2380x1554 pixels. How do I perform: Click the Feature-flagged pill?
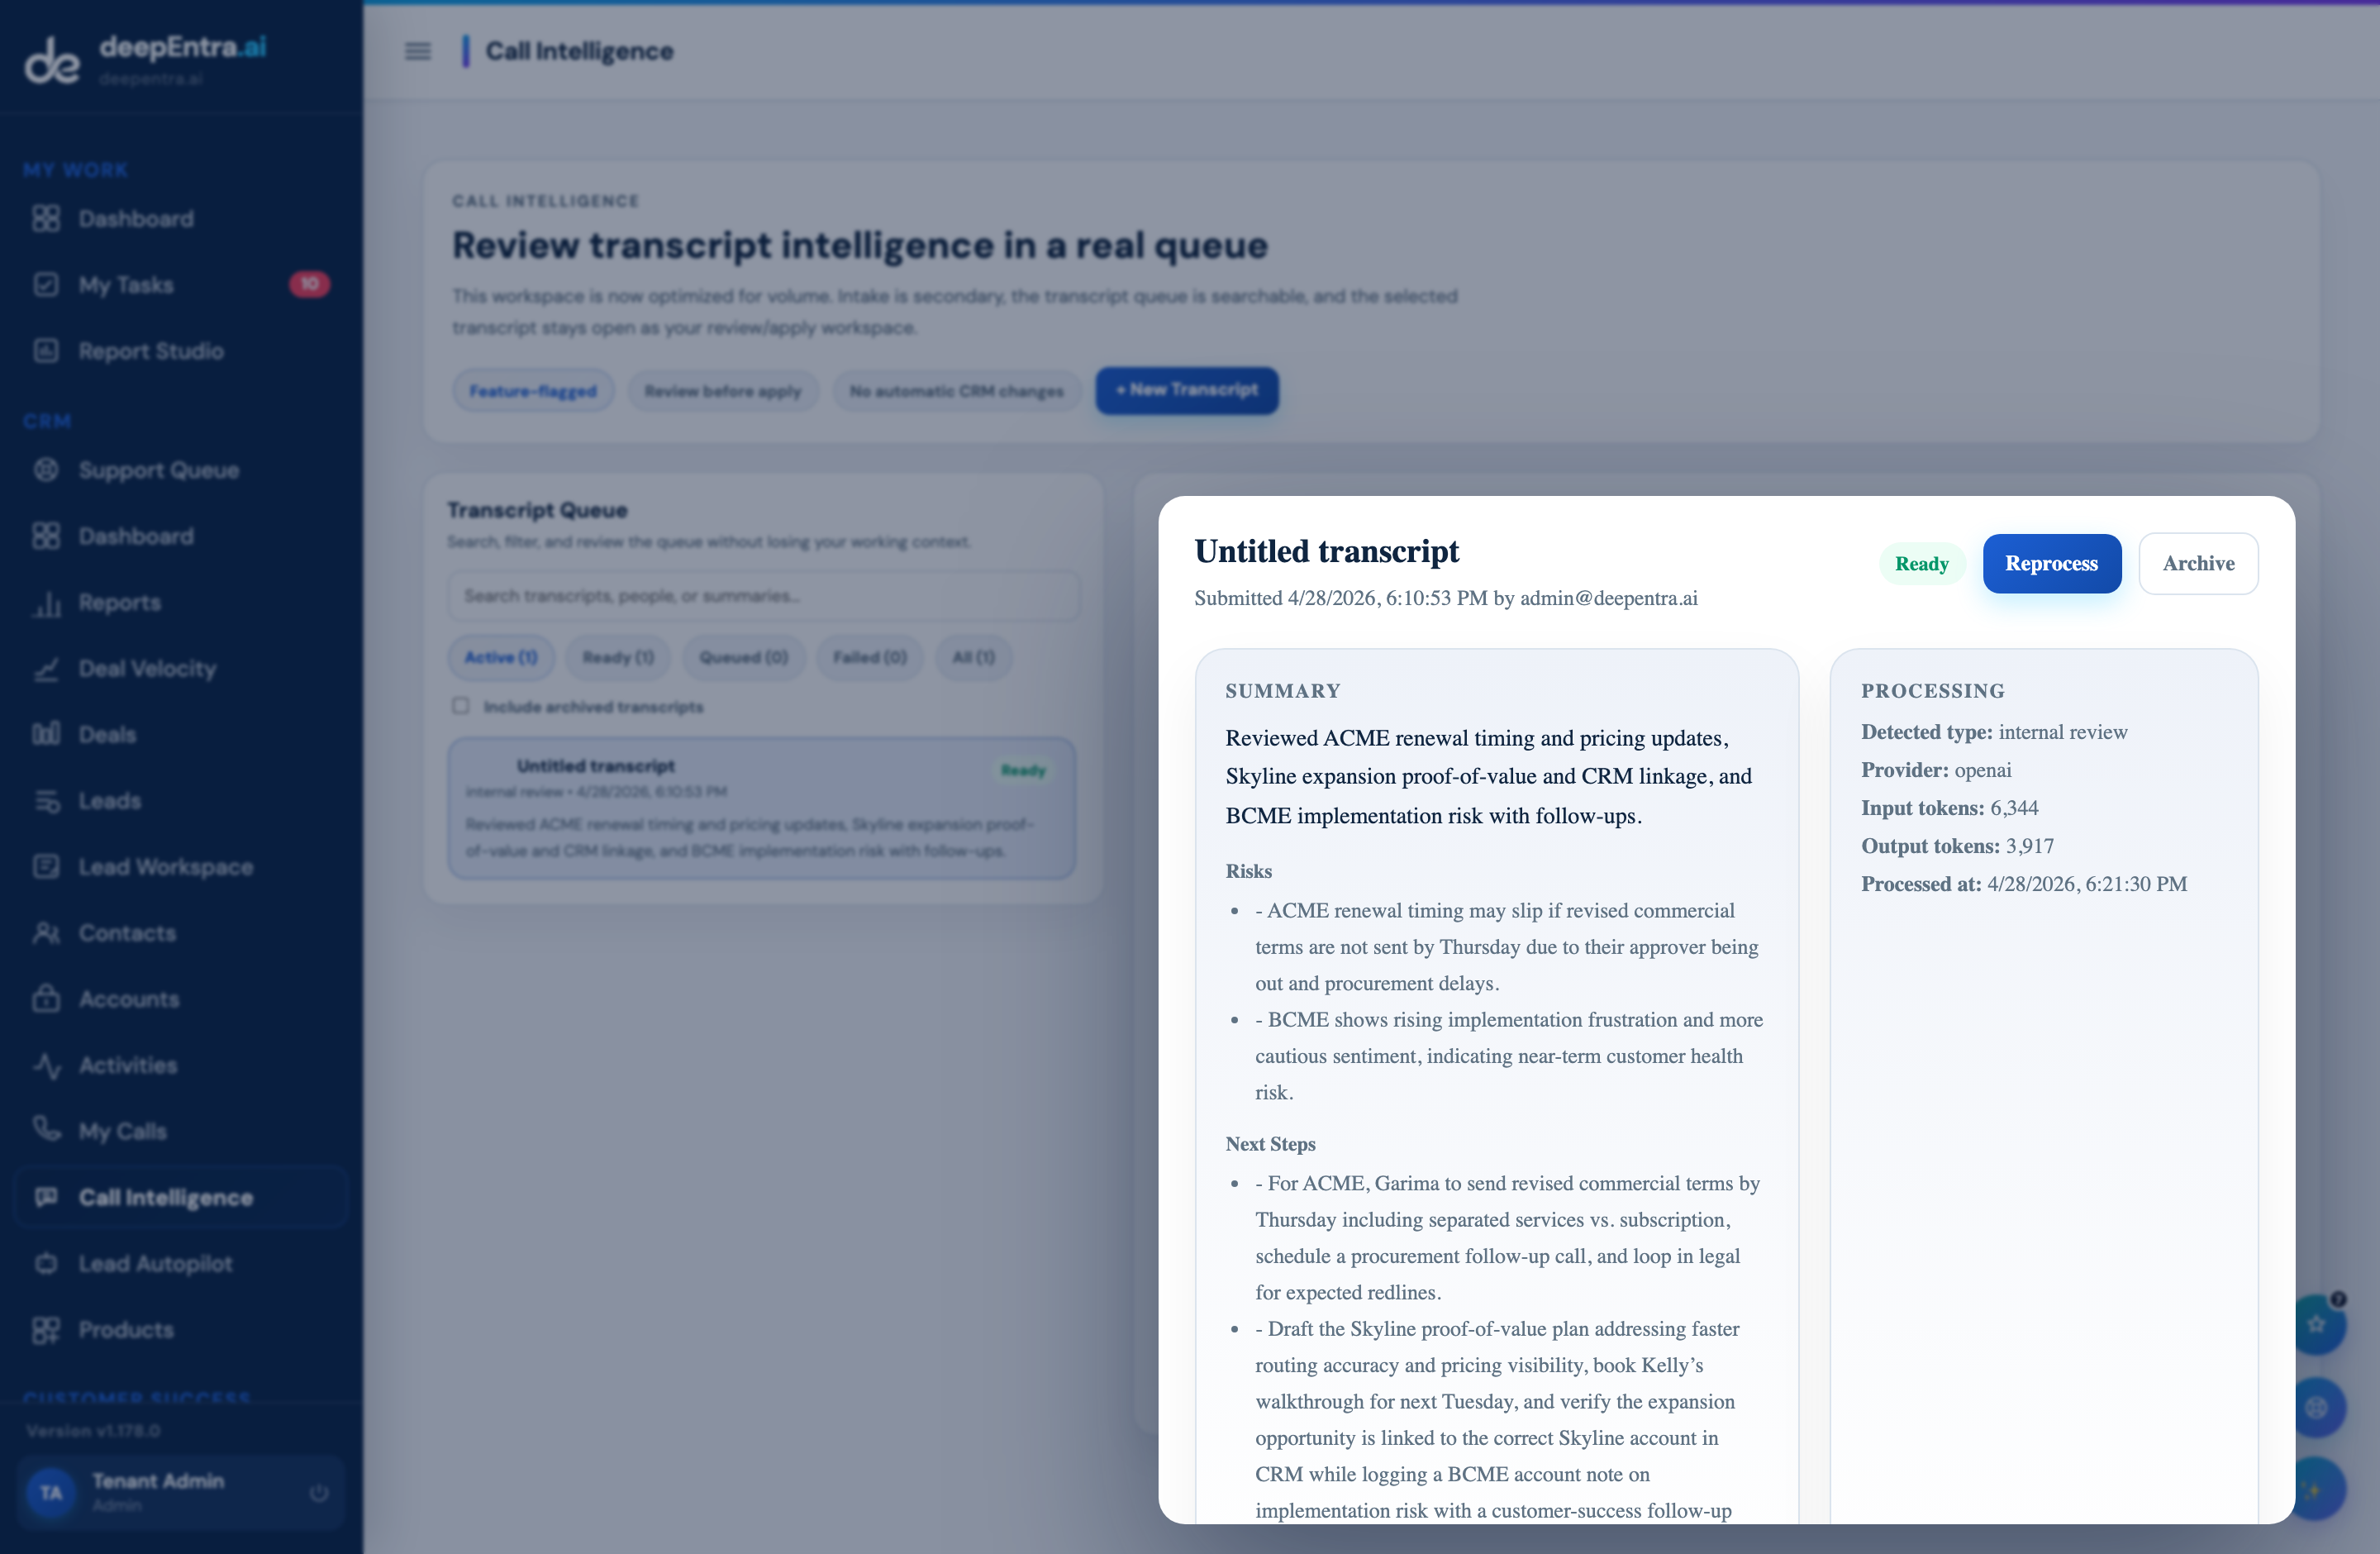(533, 391)
